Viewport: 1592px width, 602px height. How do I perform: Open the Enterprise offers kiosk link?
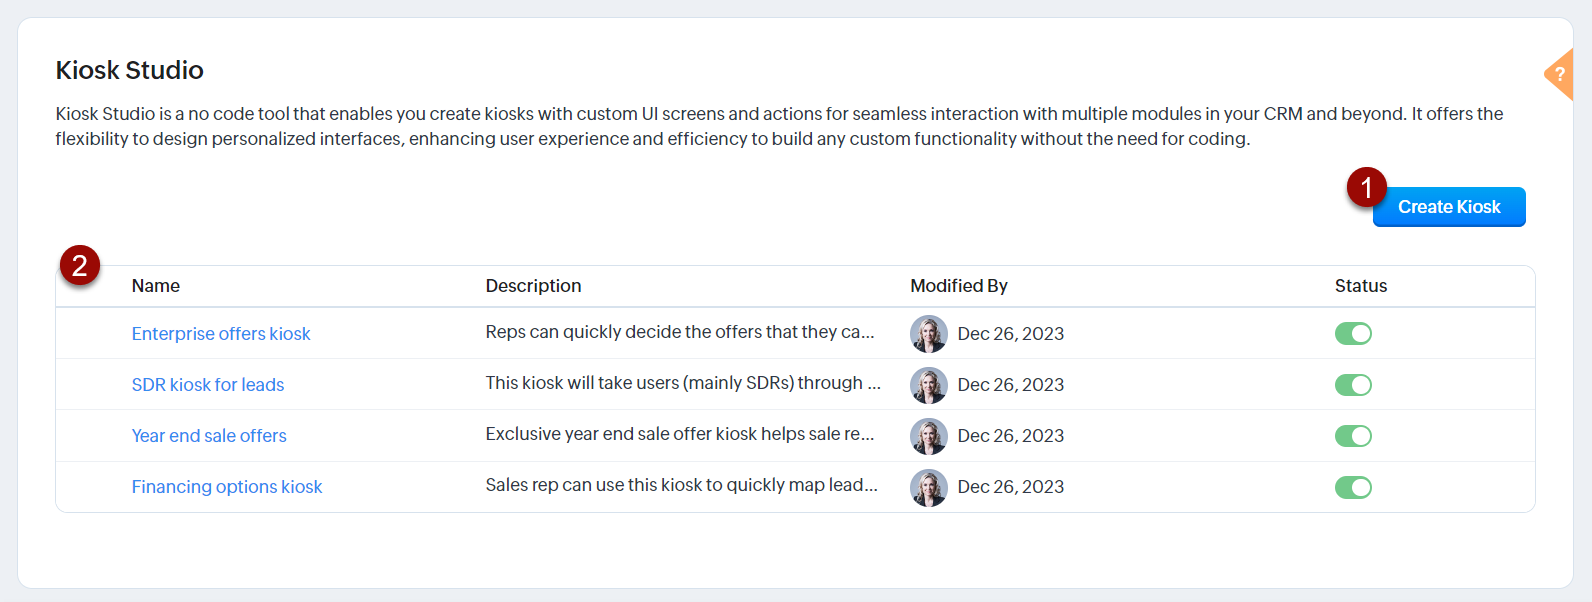pos(221,334)
